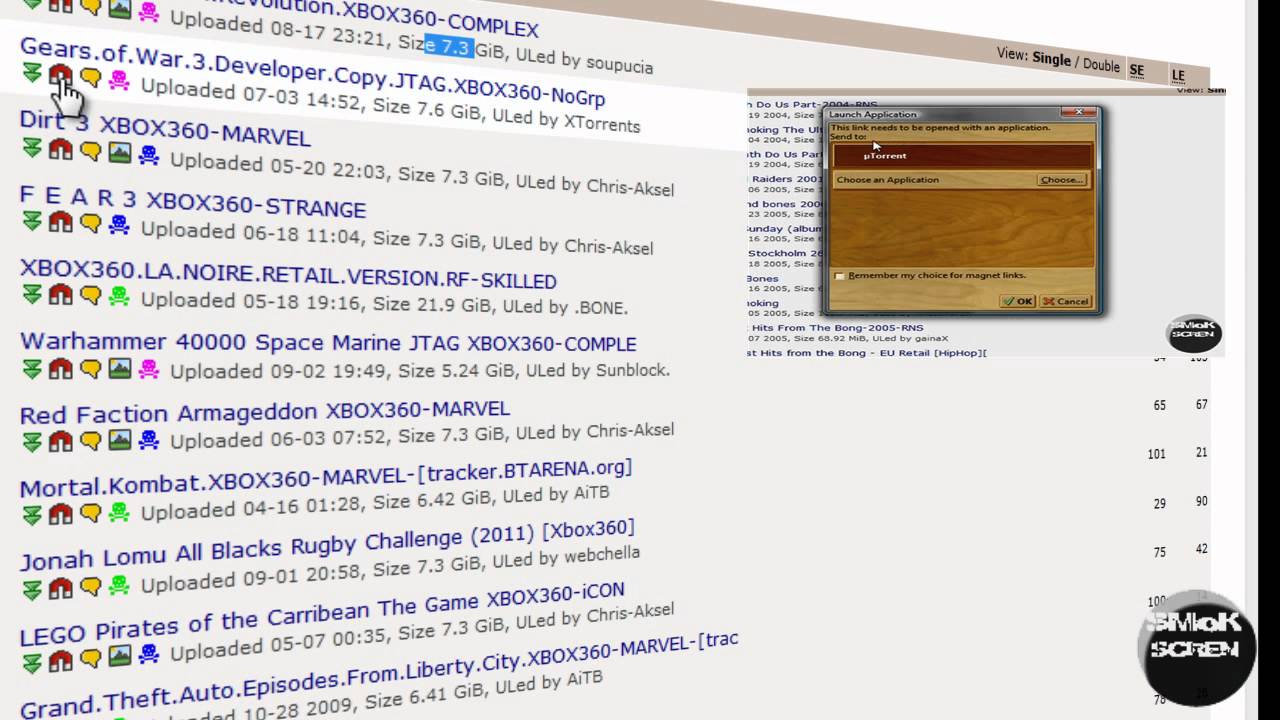1280x720 pixels.
Task: Click the blue skull icon on LEGO Pirates row
Action: tap(149, 655)
